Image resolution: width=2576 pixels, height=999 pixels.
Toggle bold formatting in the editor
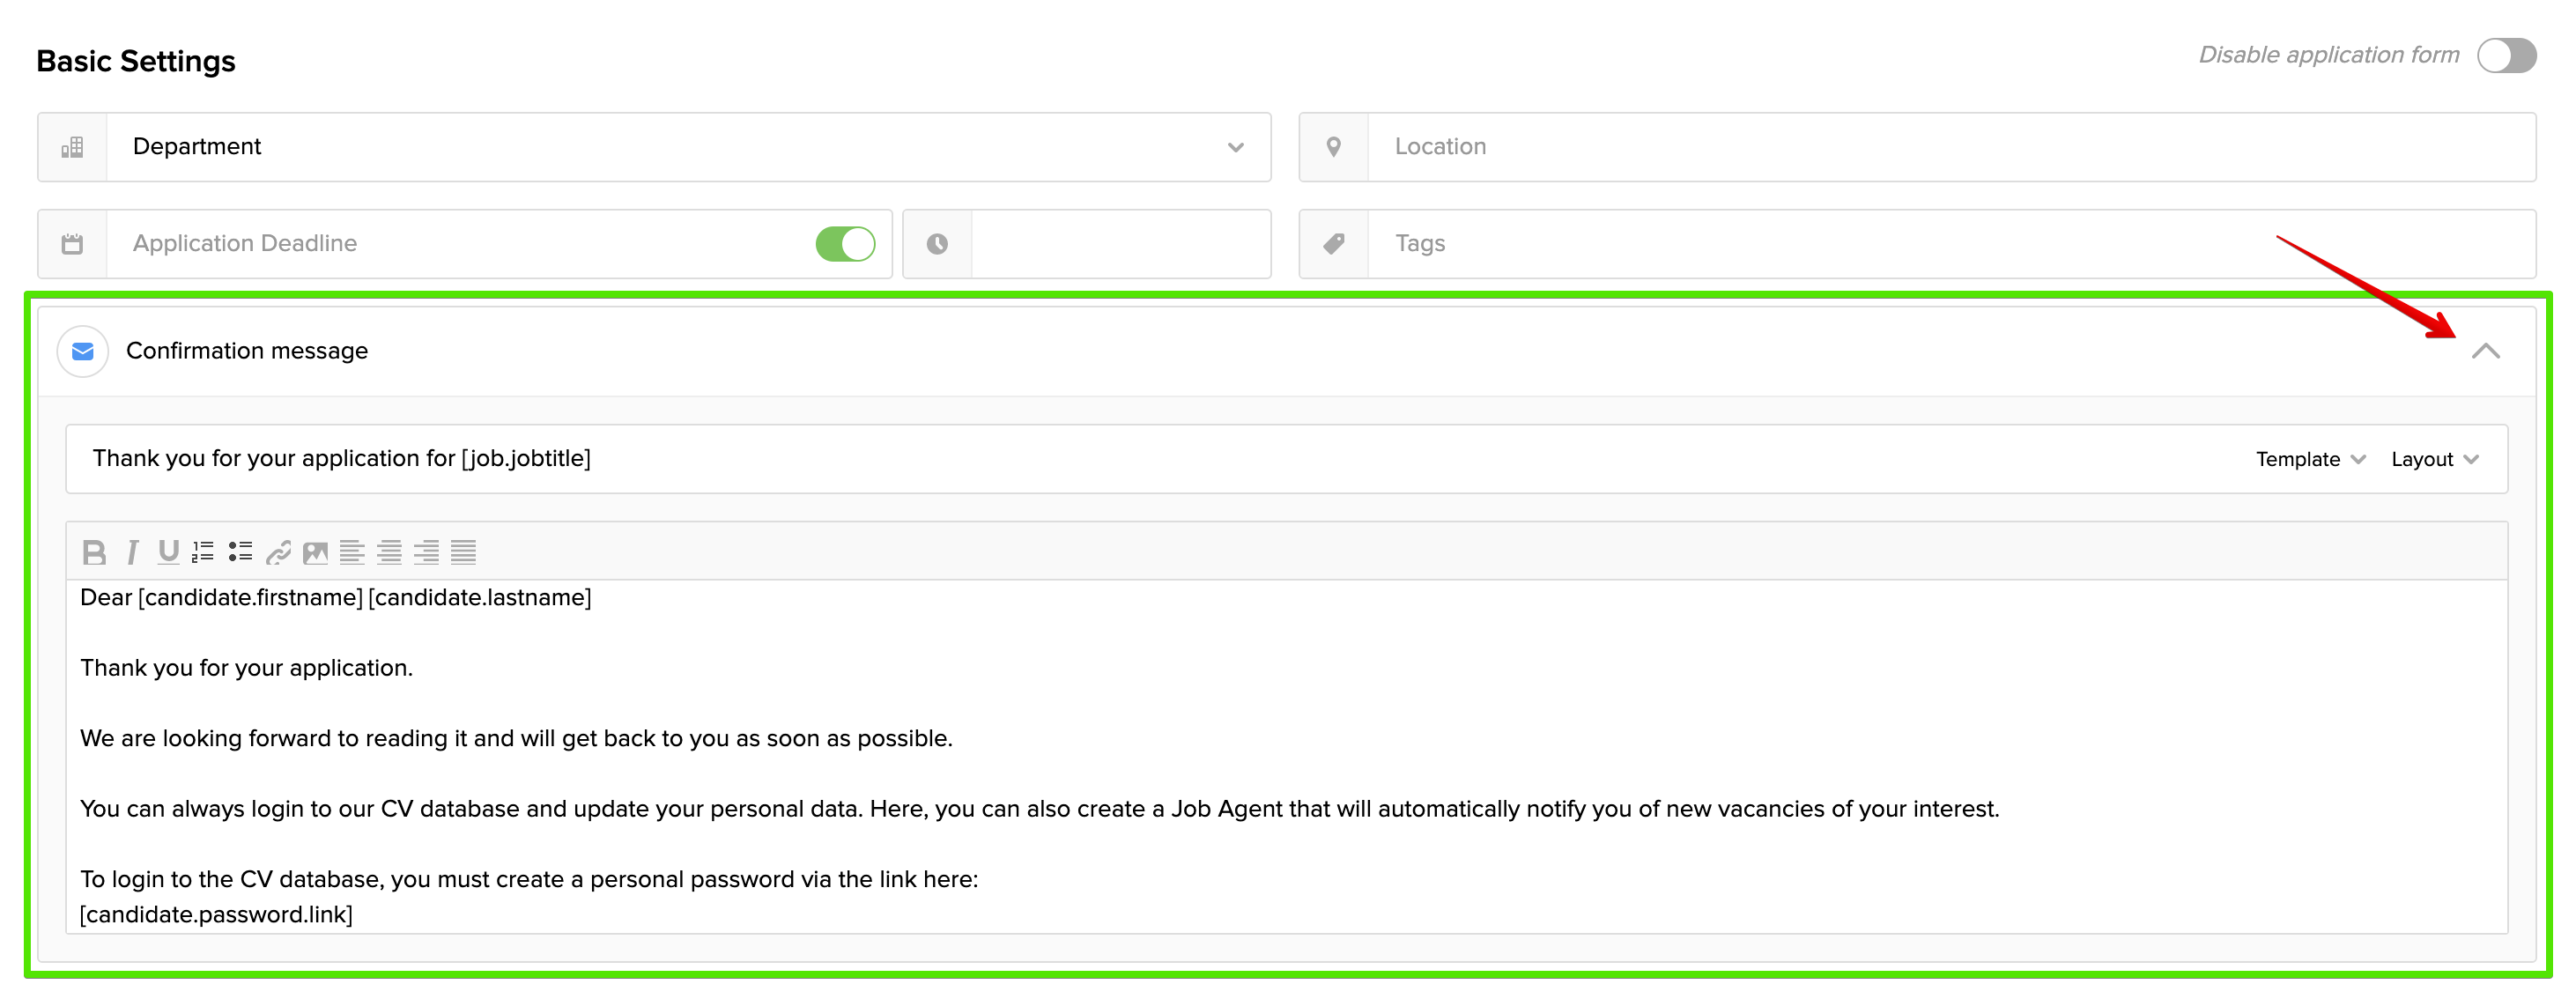coord(94,552)
